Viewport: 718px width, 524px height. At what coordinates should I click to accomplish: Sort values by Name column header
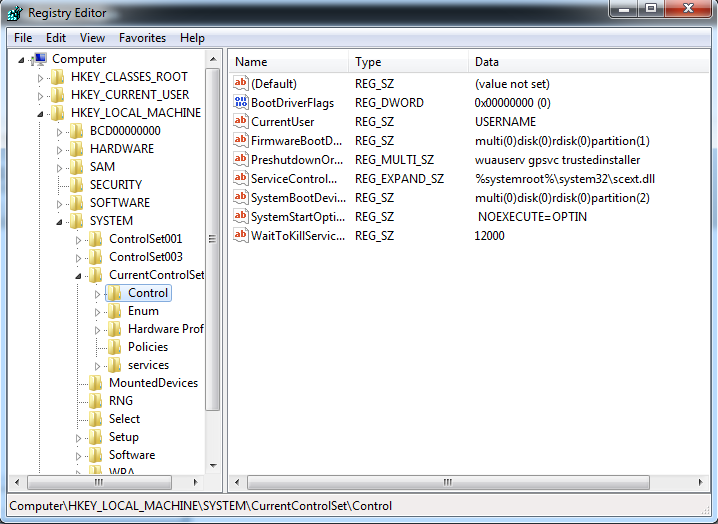click(x=288, y=62)
